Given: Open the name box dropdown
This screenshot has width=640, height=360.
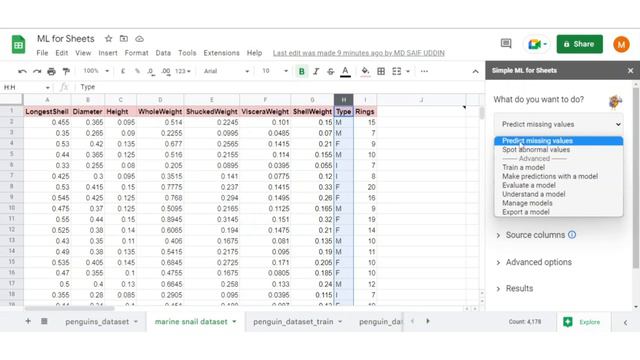Looking at the screenshot, I should [x=48, y=88].
